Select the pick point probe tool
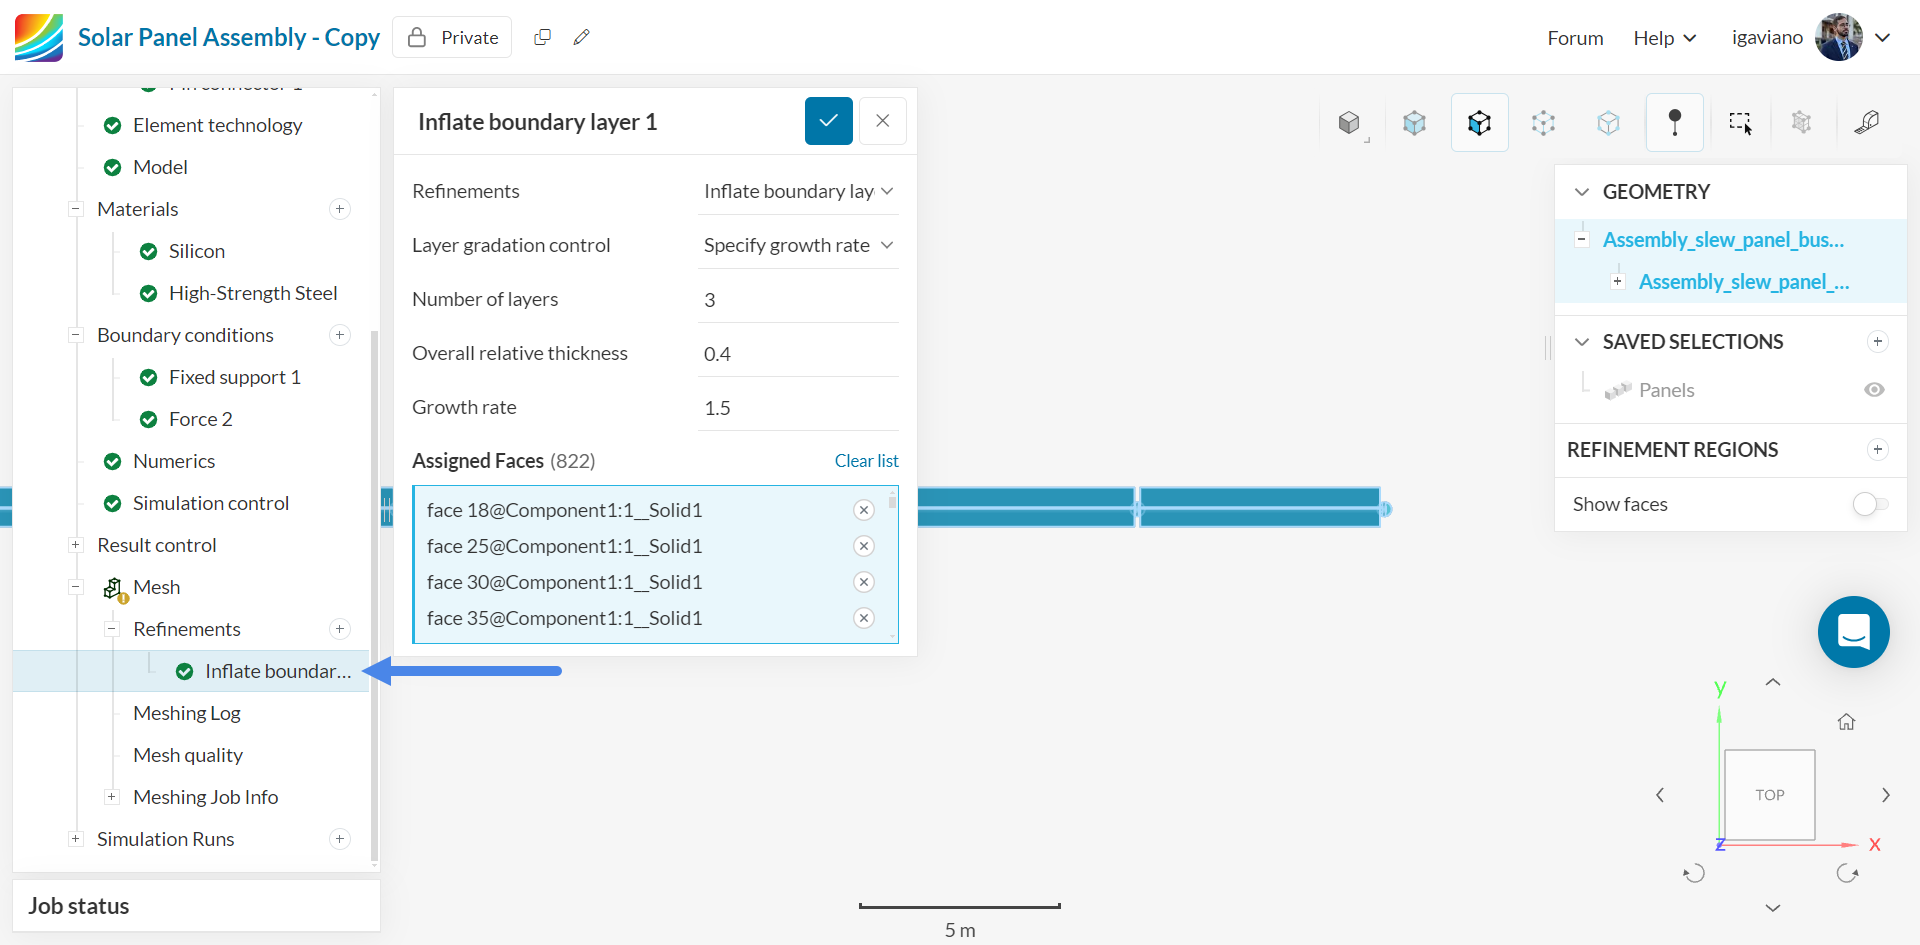This screenshot has height=945, width=1920. [x=1674, y=122]
